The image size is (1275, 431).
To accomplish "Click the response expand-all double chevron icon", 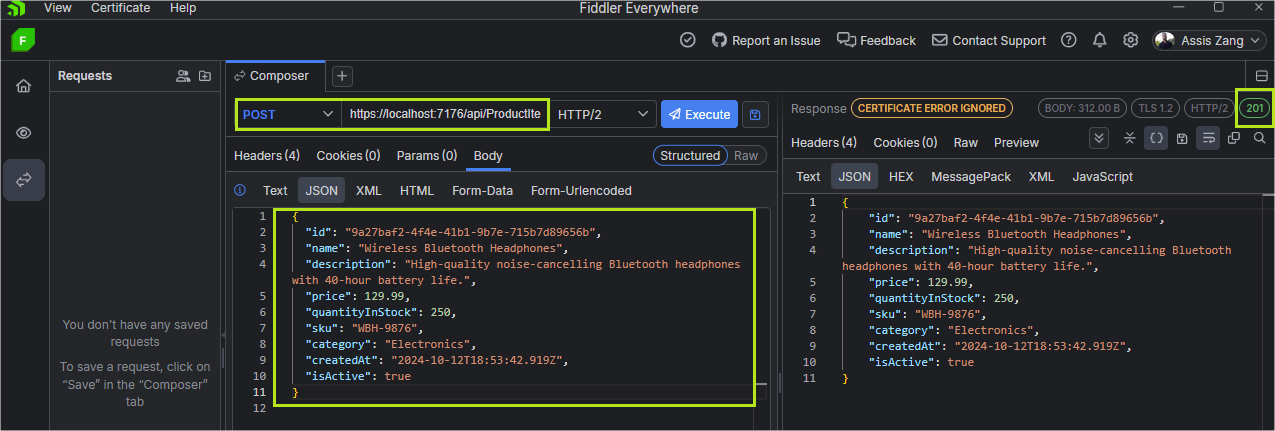I will (1099, 138).
